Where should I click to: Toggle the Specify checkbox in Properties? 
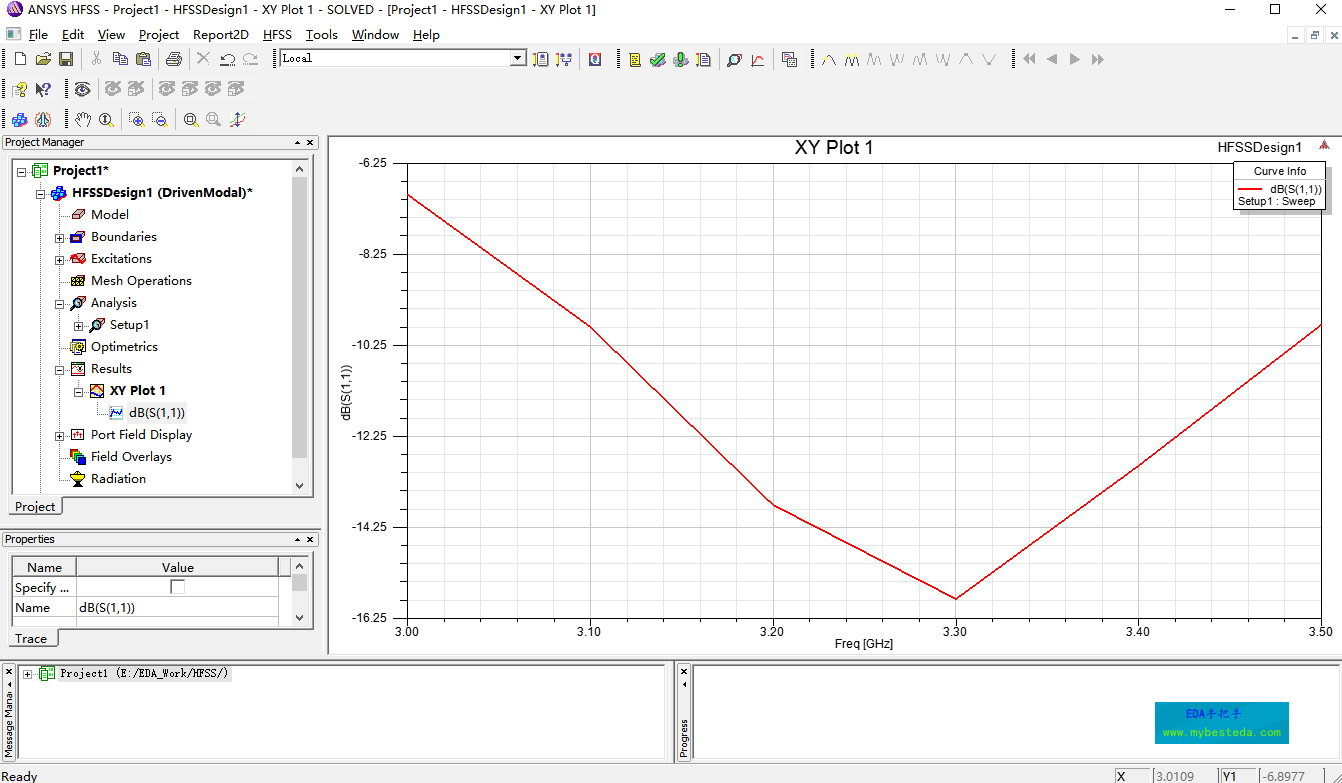click(177, 587)
